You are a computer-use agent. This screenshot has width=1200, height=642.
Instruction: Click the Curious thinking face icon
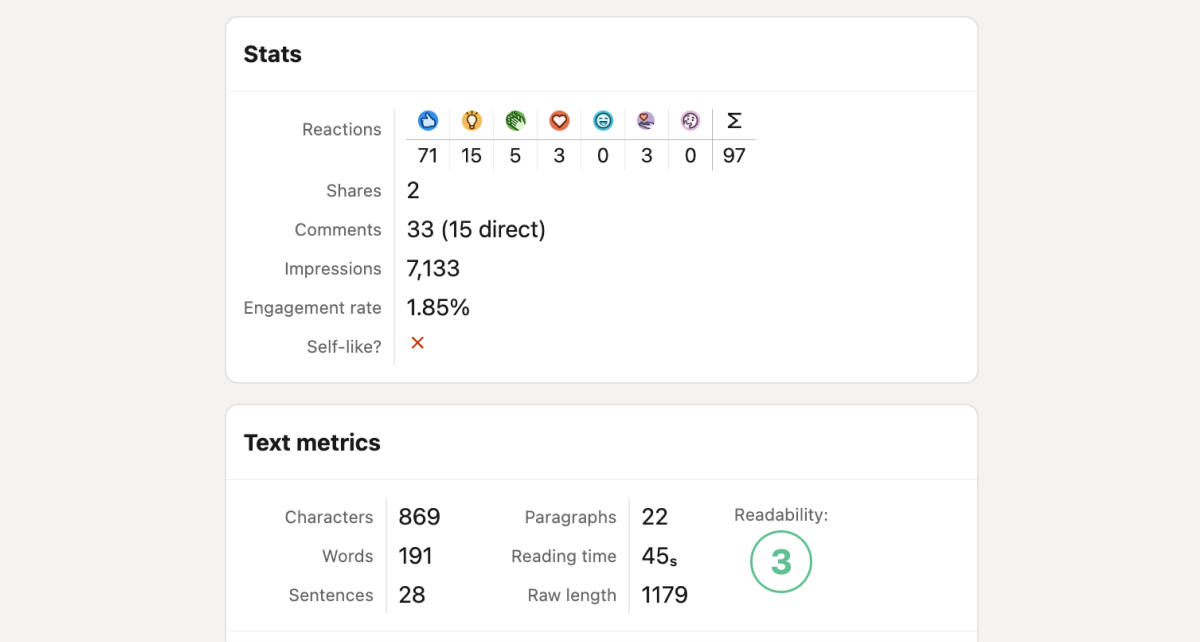(690, 121)
